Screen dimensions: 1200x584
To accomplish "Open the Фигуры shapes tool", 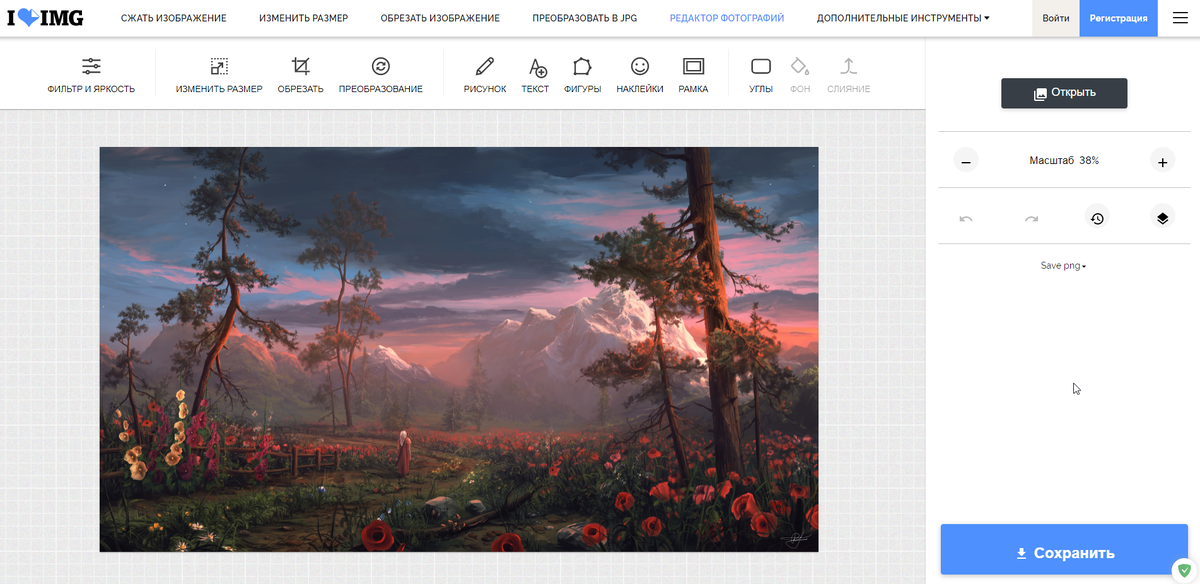I will (583, 75).
